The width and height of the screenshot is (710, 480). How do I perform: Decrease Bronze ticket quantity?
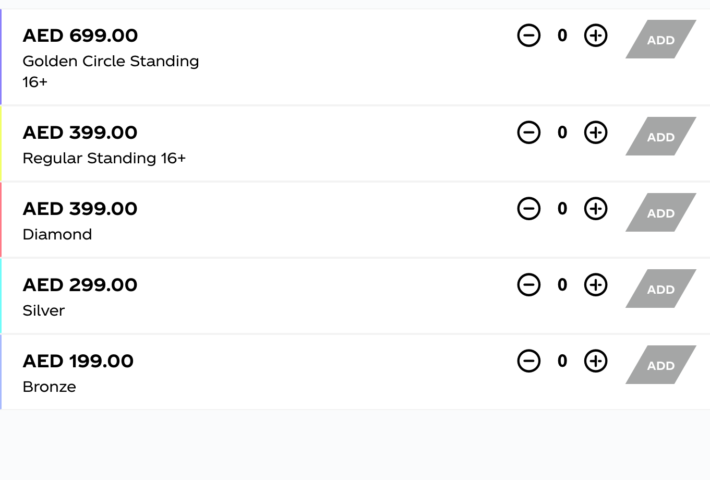tap(528, 361)
